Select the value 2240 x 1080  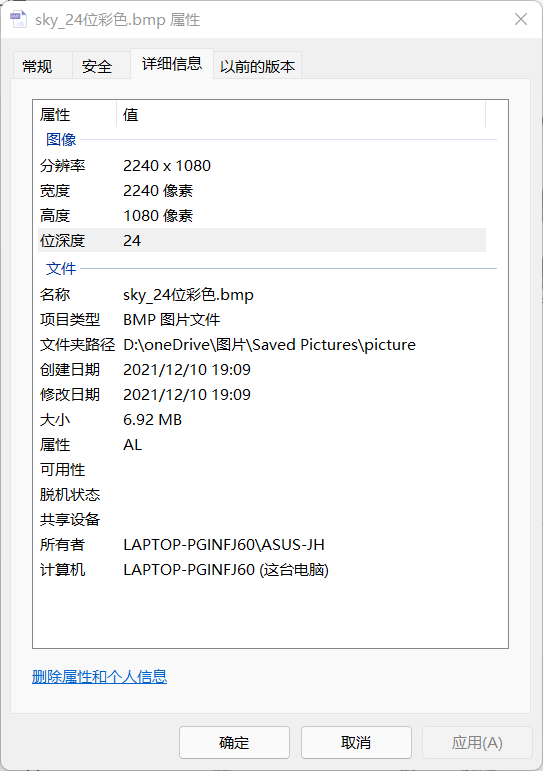(167, 166)
